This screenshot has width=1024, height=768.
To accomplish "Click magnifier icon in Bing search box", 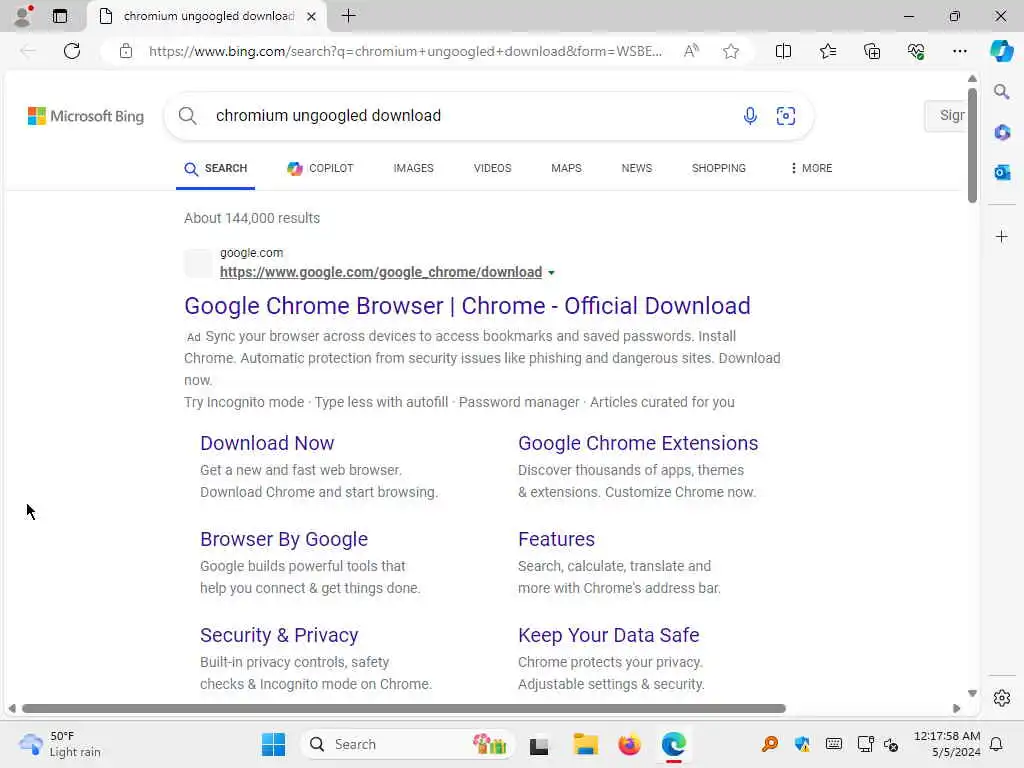I will pyautogui.click(x=187, y=116).
